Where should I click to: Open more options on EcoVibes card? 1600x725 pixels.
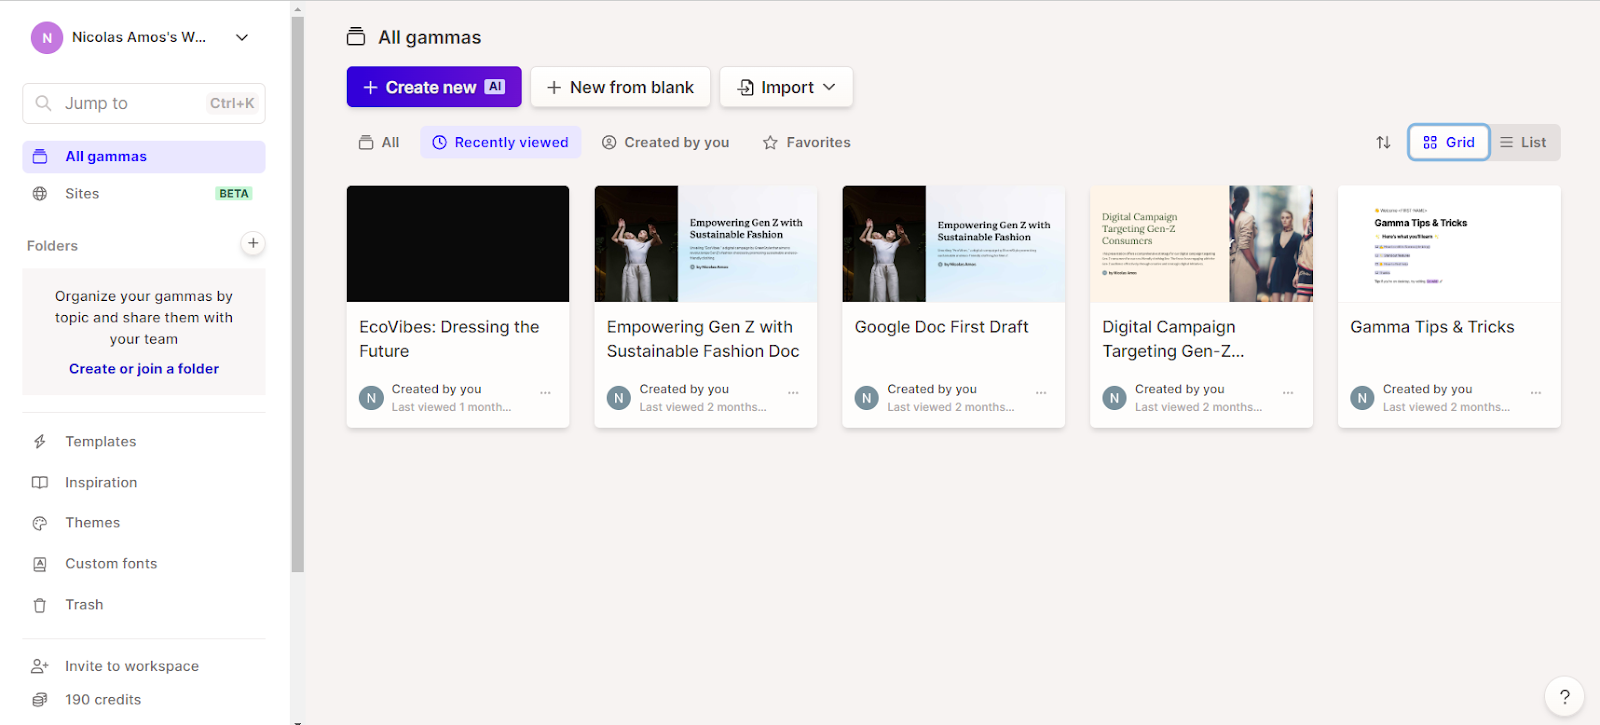pos(545,393)
